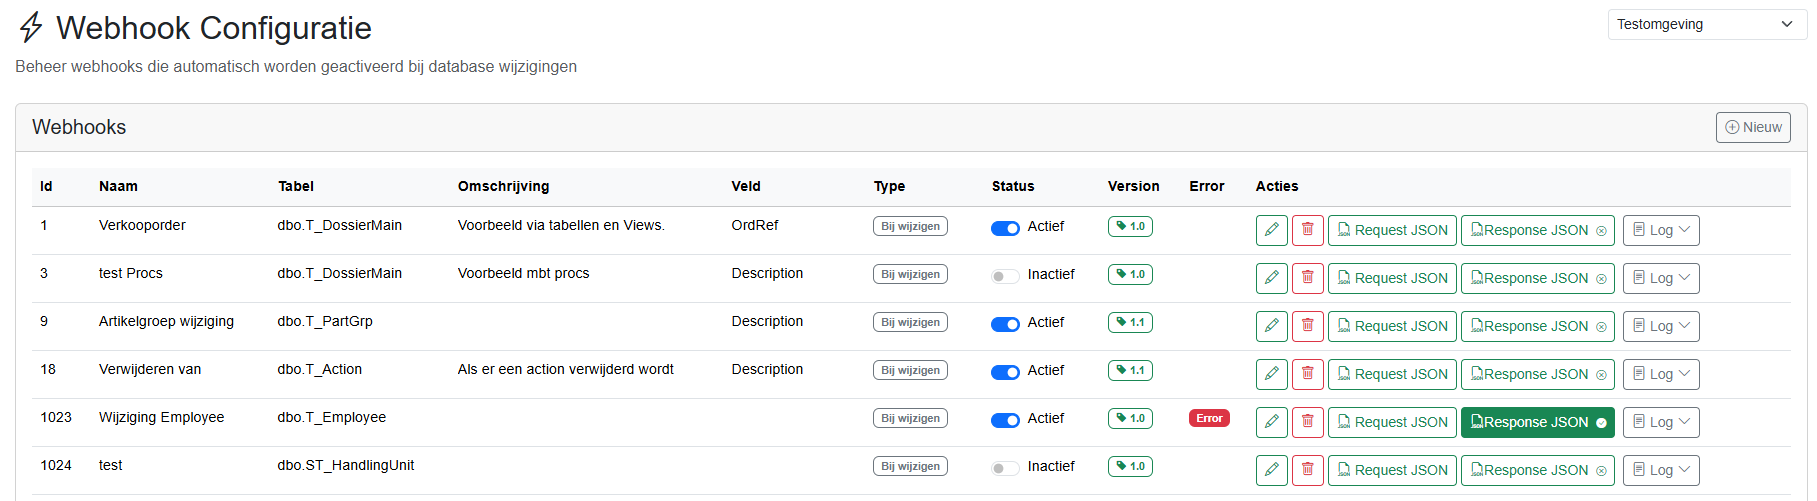Open Response JSON for test Procs
Screen dimensions: 1817x501
[x=1538, y=278]
